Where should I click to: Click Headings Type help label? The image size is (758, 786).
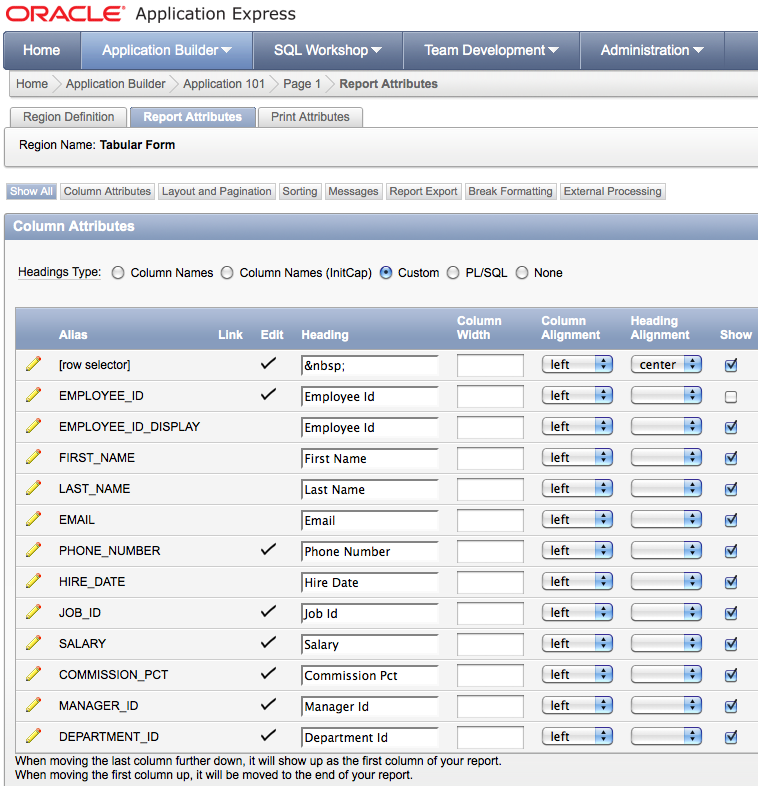60,272
